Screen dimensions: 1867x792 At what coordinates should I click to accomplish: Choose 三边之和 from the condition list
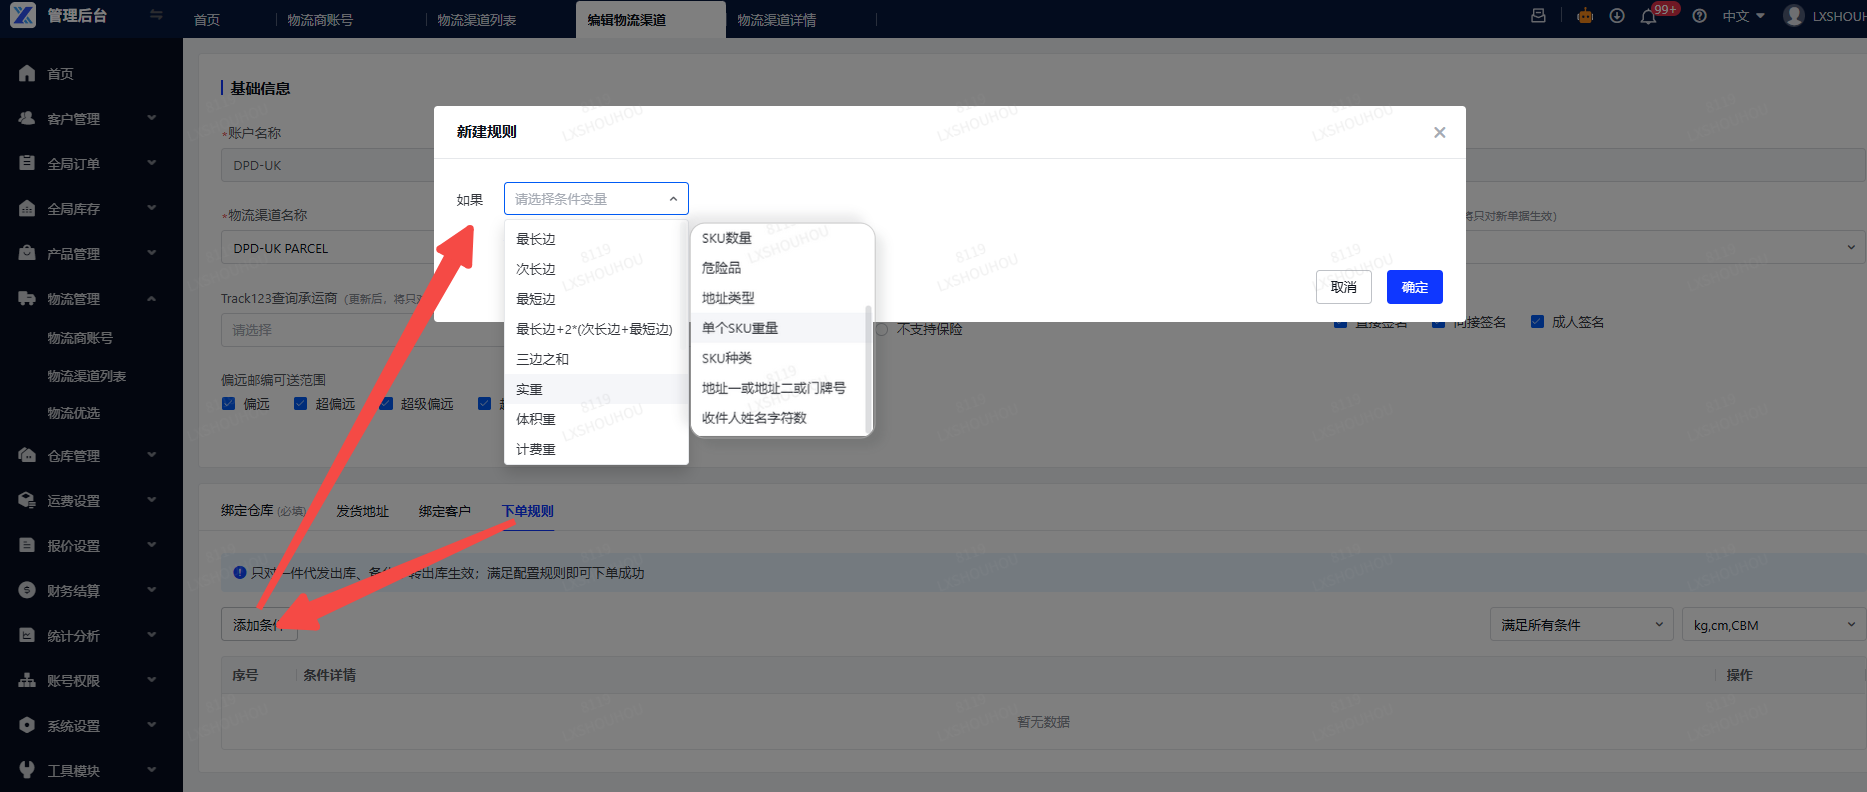[x=596, y=359]
